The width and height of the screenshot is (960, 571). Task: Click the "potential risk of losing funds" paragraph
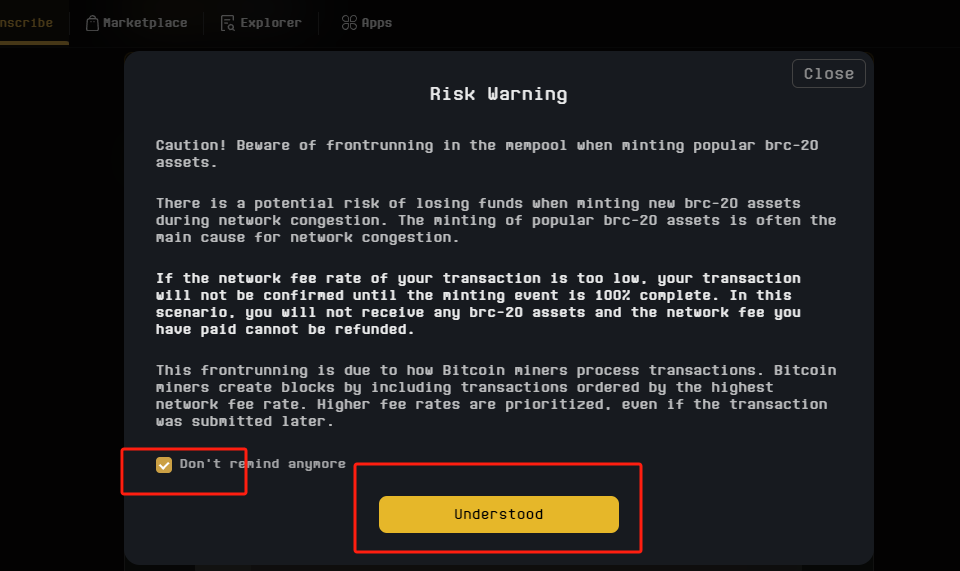(x=495, y=220)
